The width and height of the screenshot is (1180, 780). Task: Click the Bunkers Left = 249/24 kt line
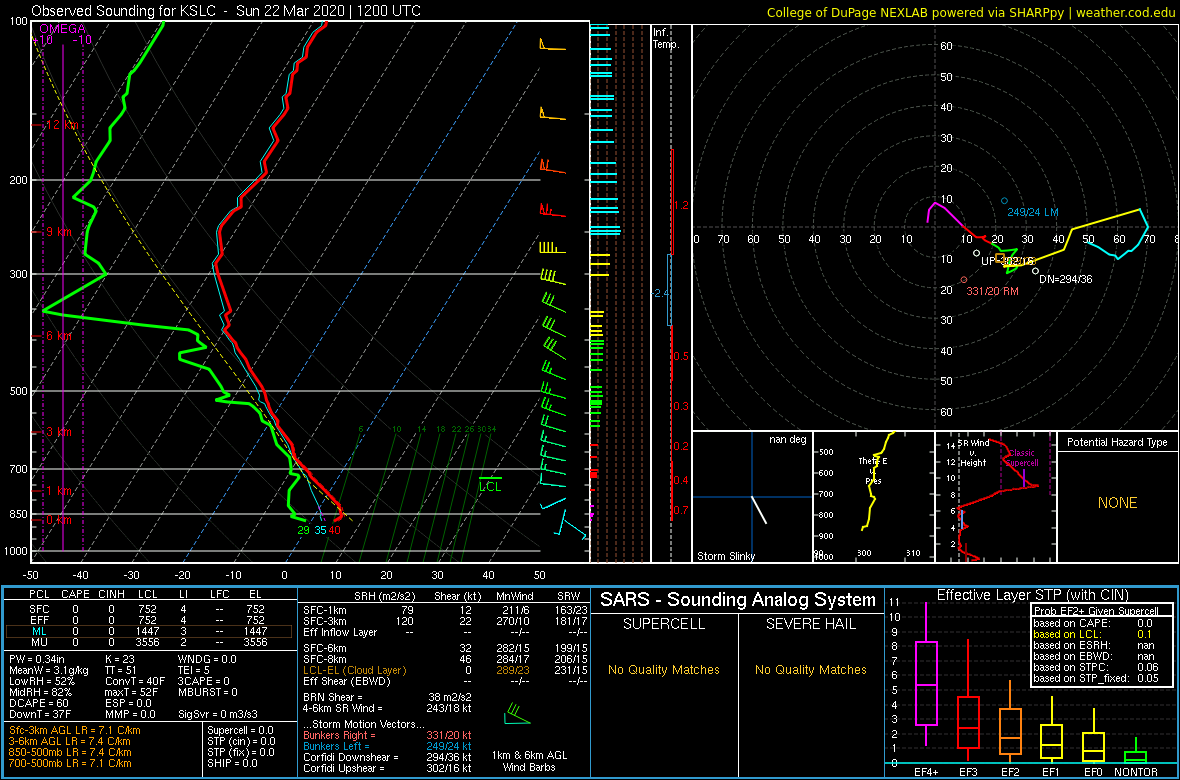point(387,745)
